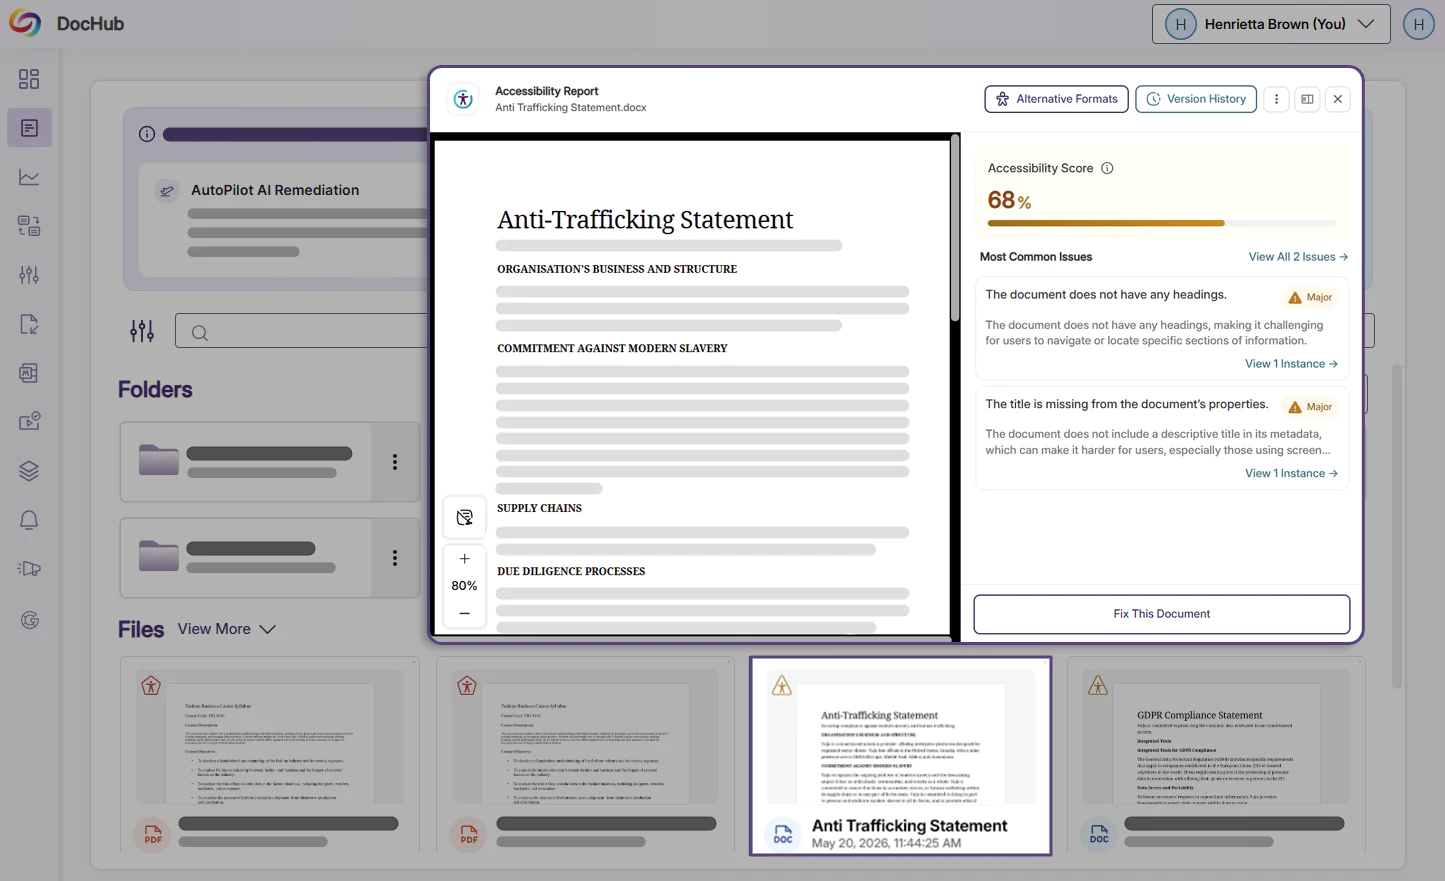Zoom in the document preview
Screen dimensions: 1445x881
(x=465, y=559)
